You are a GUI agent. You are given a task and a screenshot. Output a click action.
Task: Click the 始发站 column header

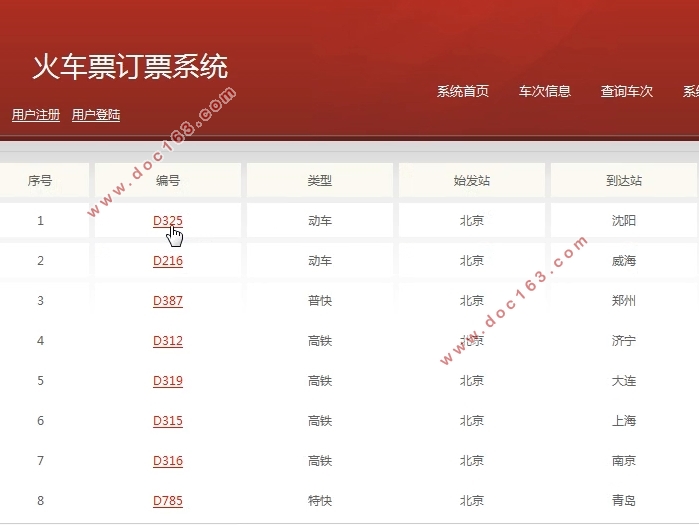(x=472, y=180)
